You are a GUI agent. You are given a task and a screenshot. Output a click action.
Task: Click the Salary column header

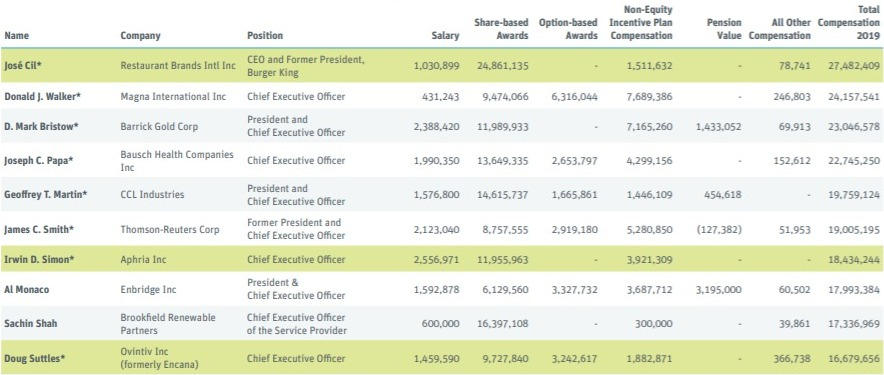point(445,36)
